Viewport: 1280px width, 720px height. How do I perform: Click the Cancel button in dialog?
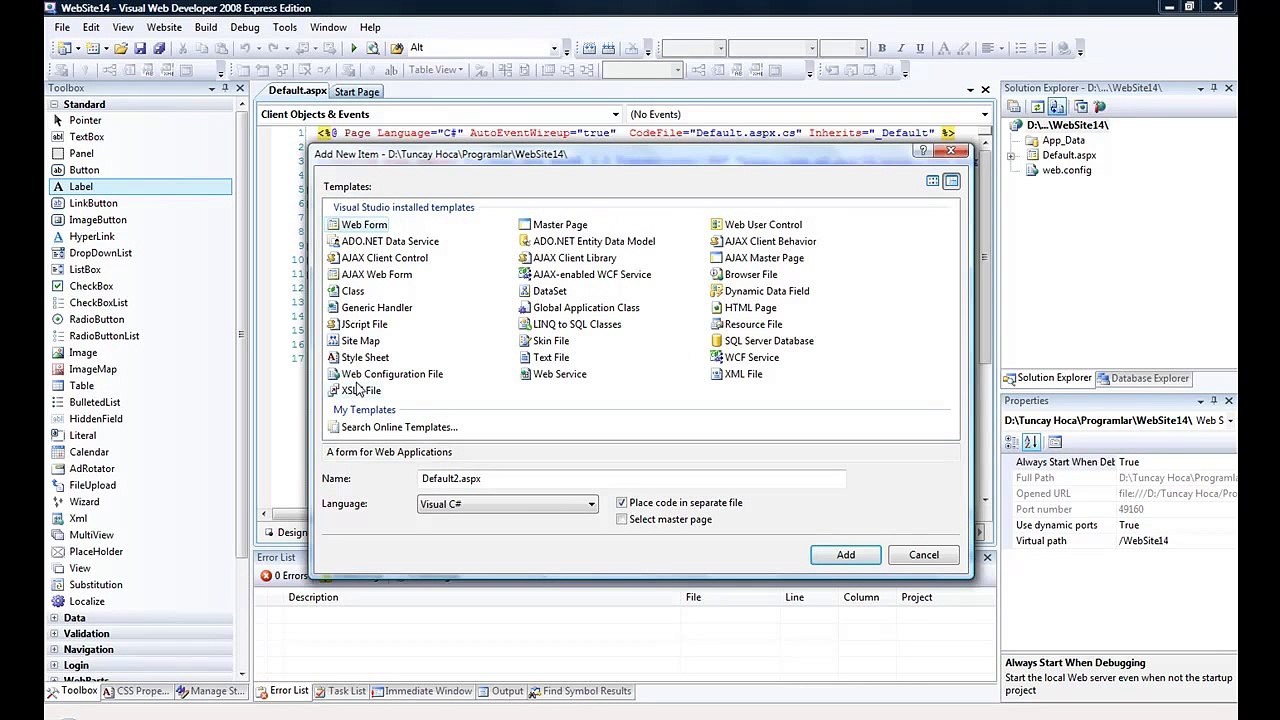(x=924, y=555)
